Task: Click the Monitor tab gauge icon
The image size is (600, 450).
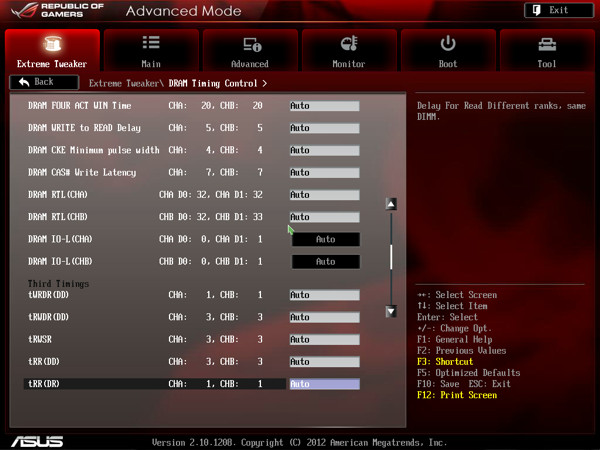Action: point(349,43)
